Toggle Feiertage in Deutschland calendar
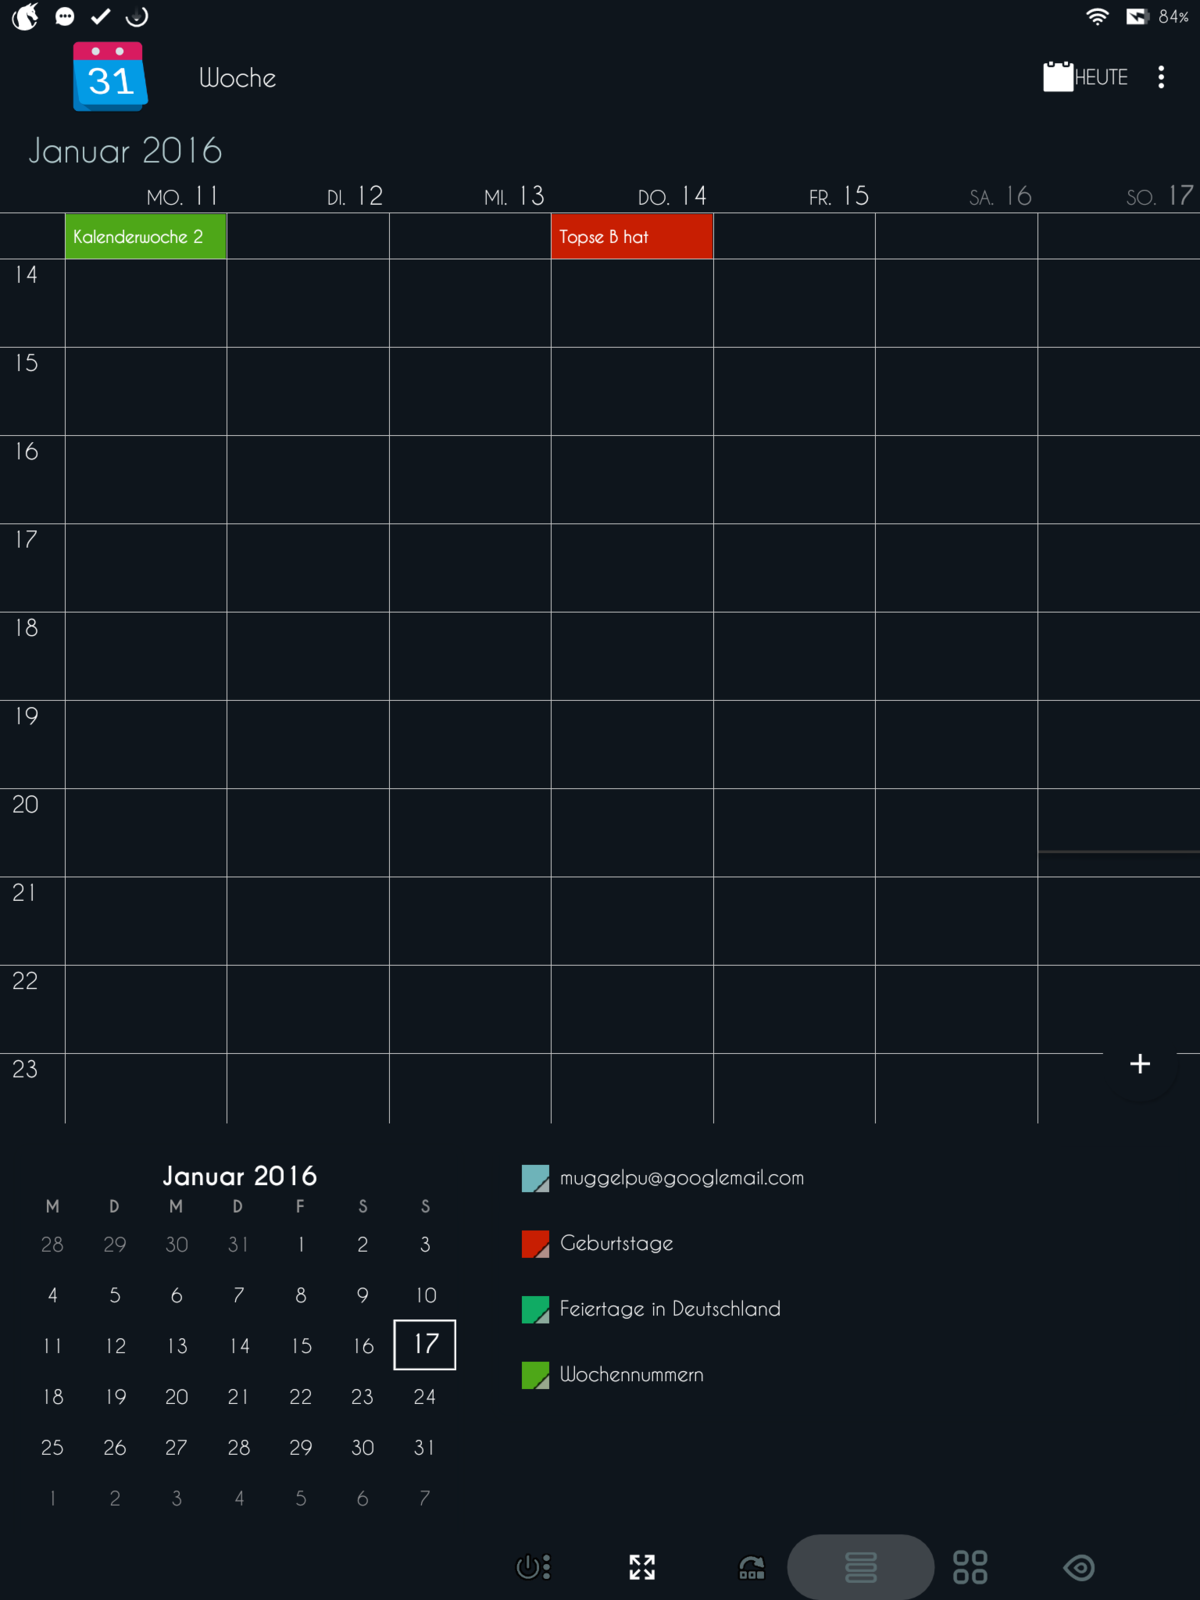The height and width of the screenshot is (1600, 1200). [536, 1310]
